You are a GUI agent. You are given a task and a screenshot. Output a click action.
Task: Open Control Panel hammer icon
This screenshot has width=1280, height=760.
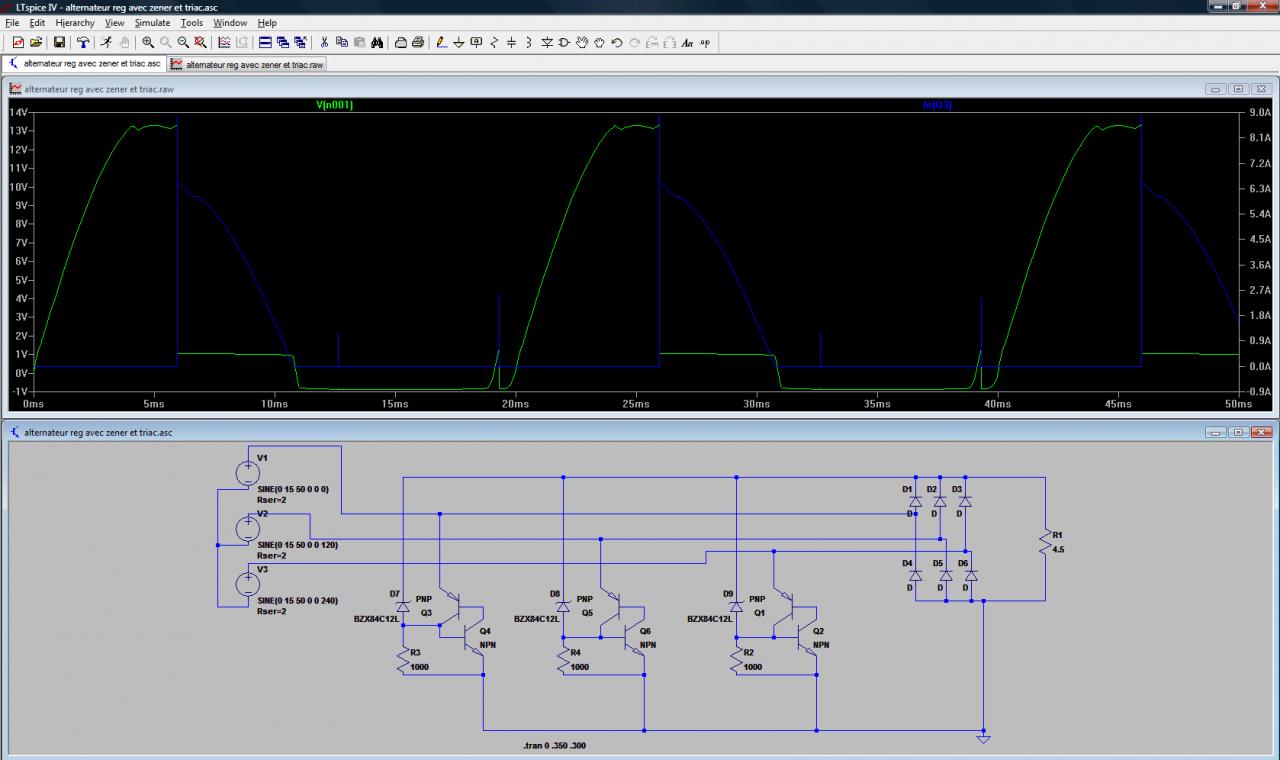83,42
